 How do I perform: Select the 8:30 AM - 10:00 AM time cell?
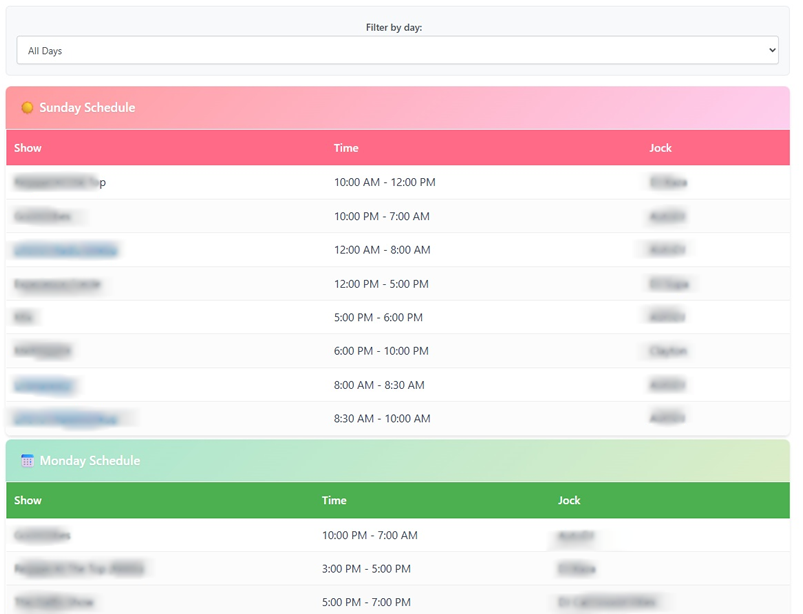382,418
